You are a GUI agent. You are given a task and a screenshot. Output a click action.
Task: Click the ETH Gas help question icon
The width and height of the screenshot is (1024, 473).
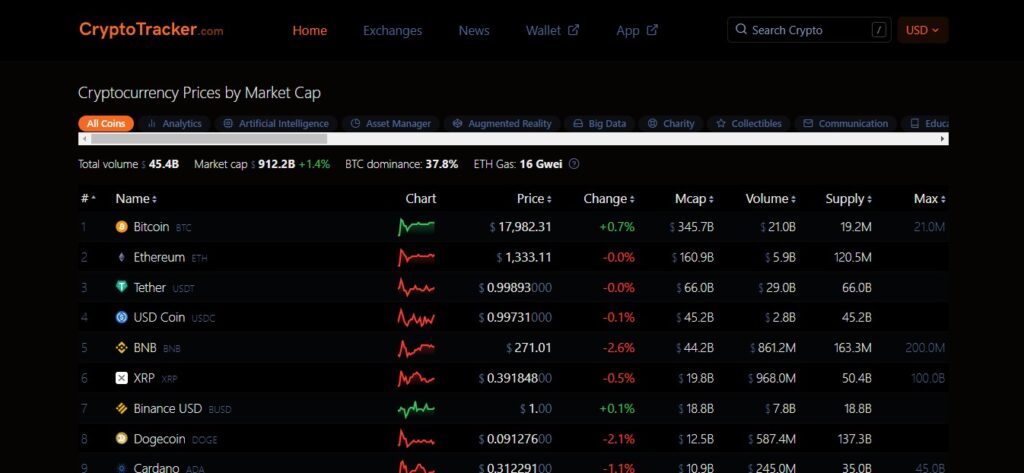(x=574, y=164)
